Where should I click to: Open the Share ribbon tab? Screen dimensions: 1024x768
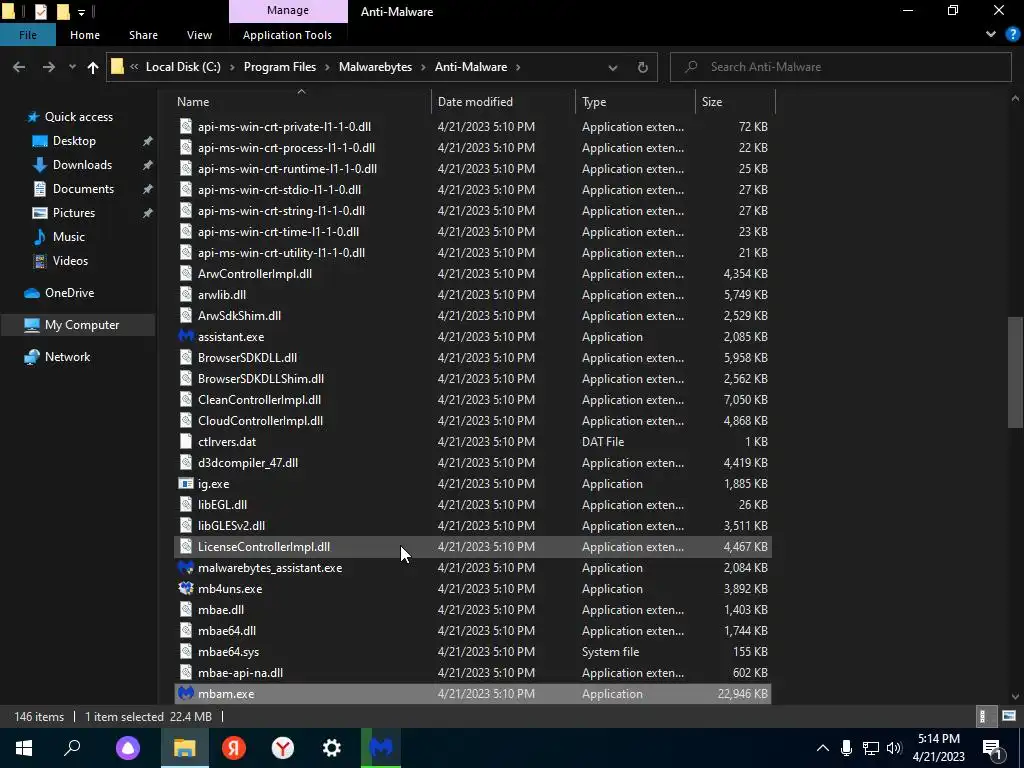[143, 35]
